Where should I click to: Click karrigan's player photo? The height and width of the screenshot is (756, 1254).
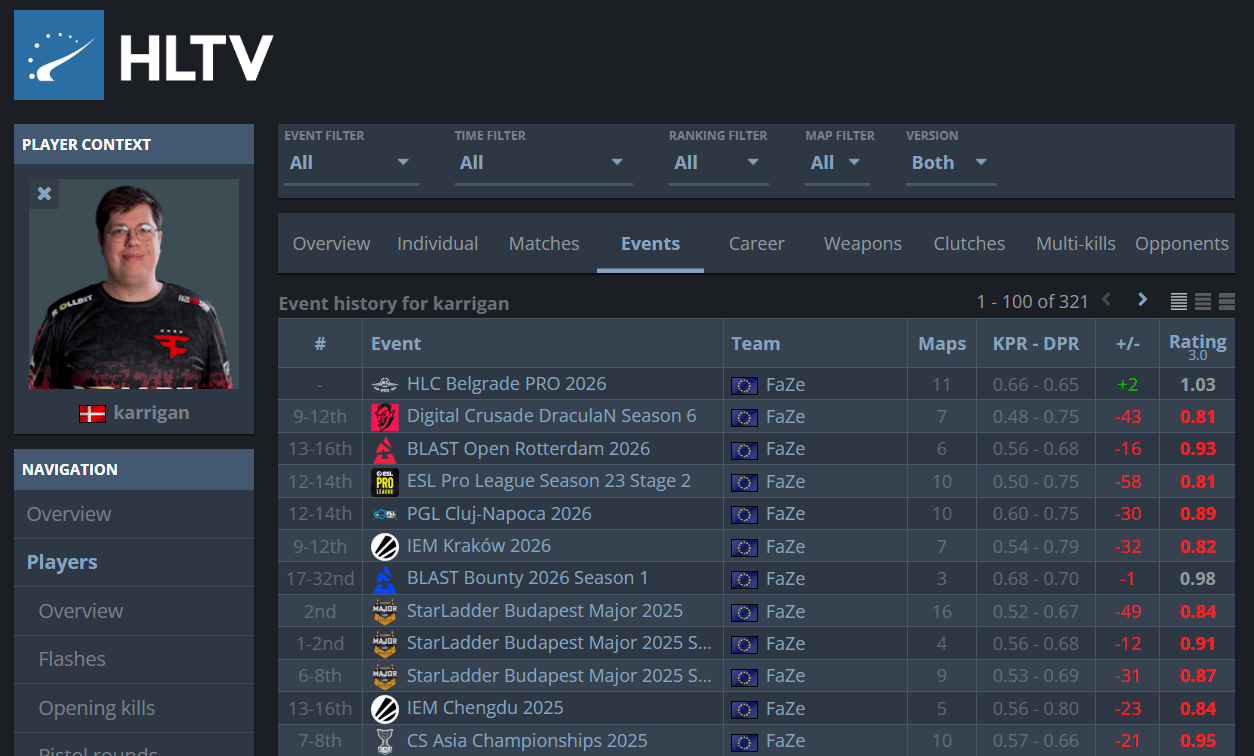(x=134, y=284)
